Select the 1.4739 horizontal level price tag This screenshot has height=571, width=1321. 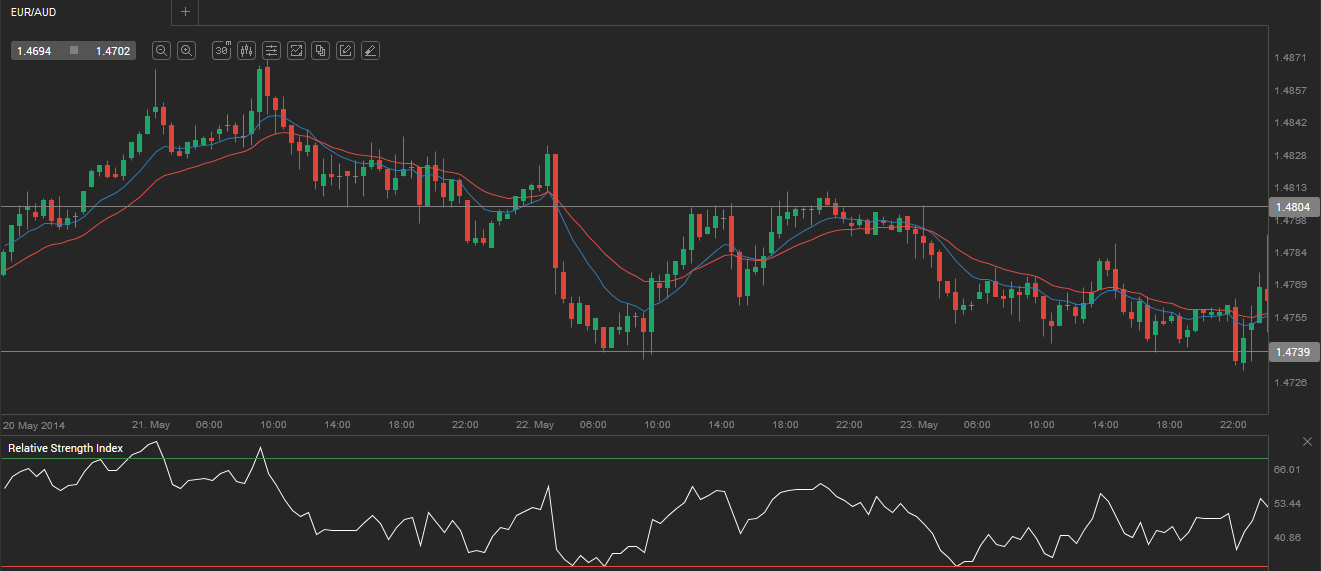pyautogui.click(x=1293, y=352)
